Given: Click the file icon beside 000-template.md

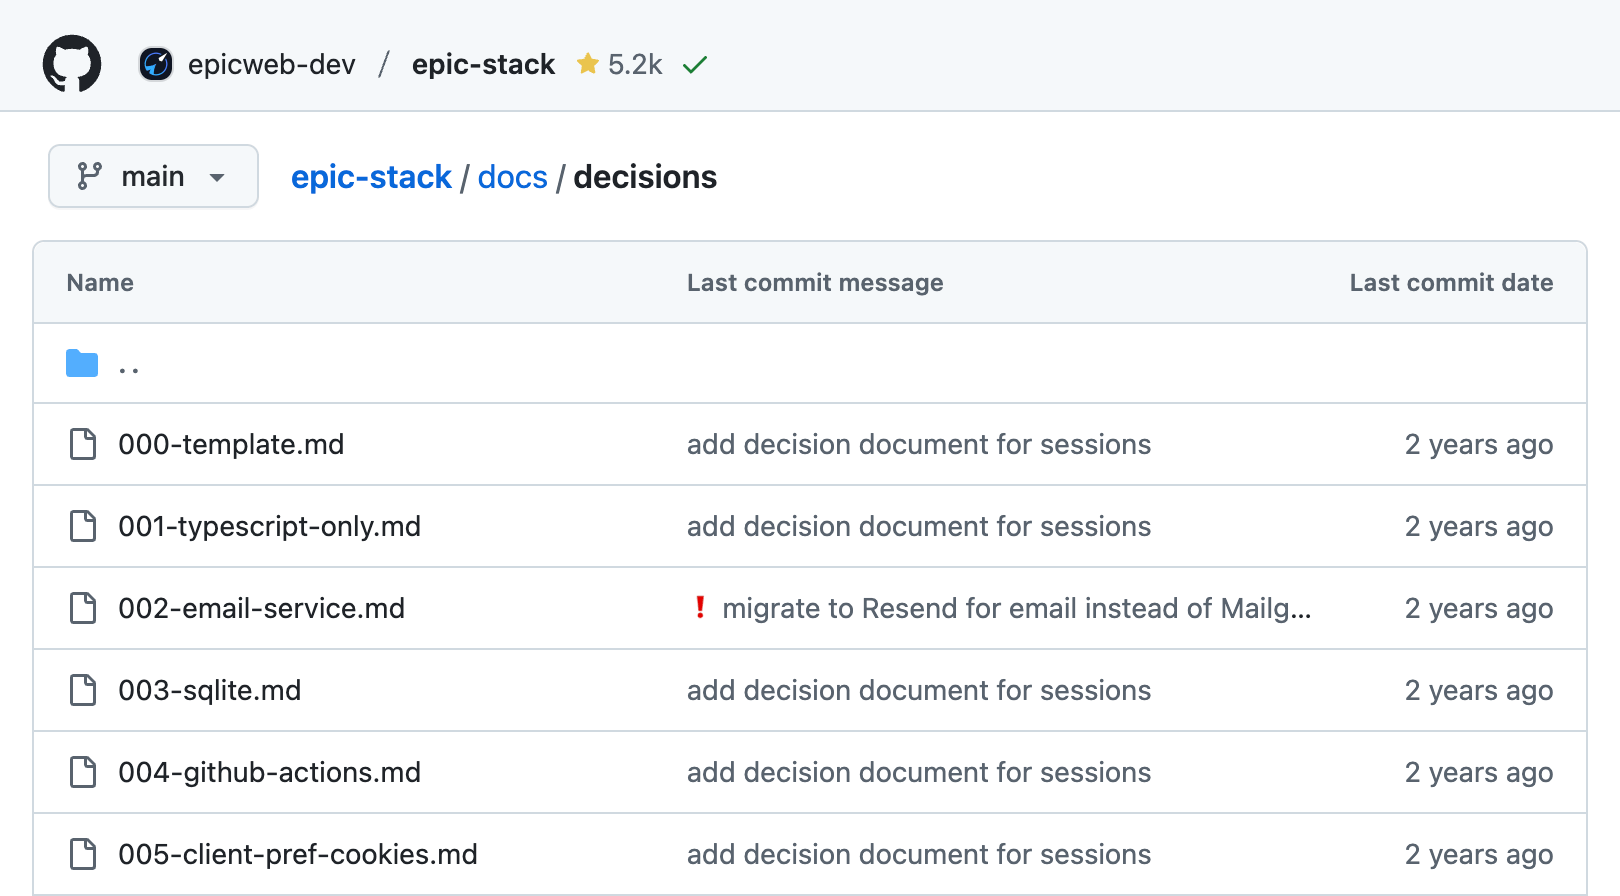Looking at the screenshot, I should point(83,444).
